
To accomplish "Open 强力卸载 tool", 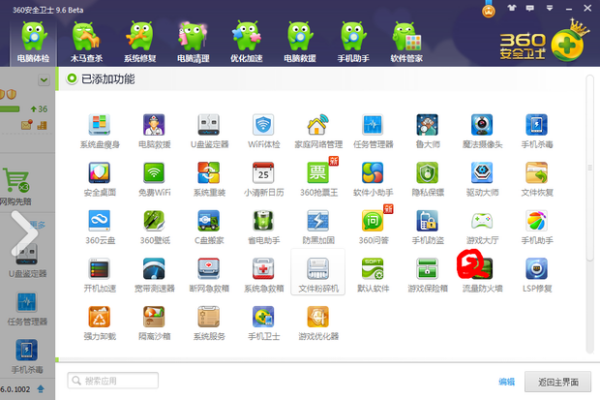I will pos(99,323).
